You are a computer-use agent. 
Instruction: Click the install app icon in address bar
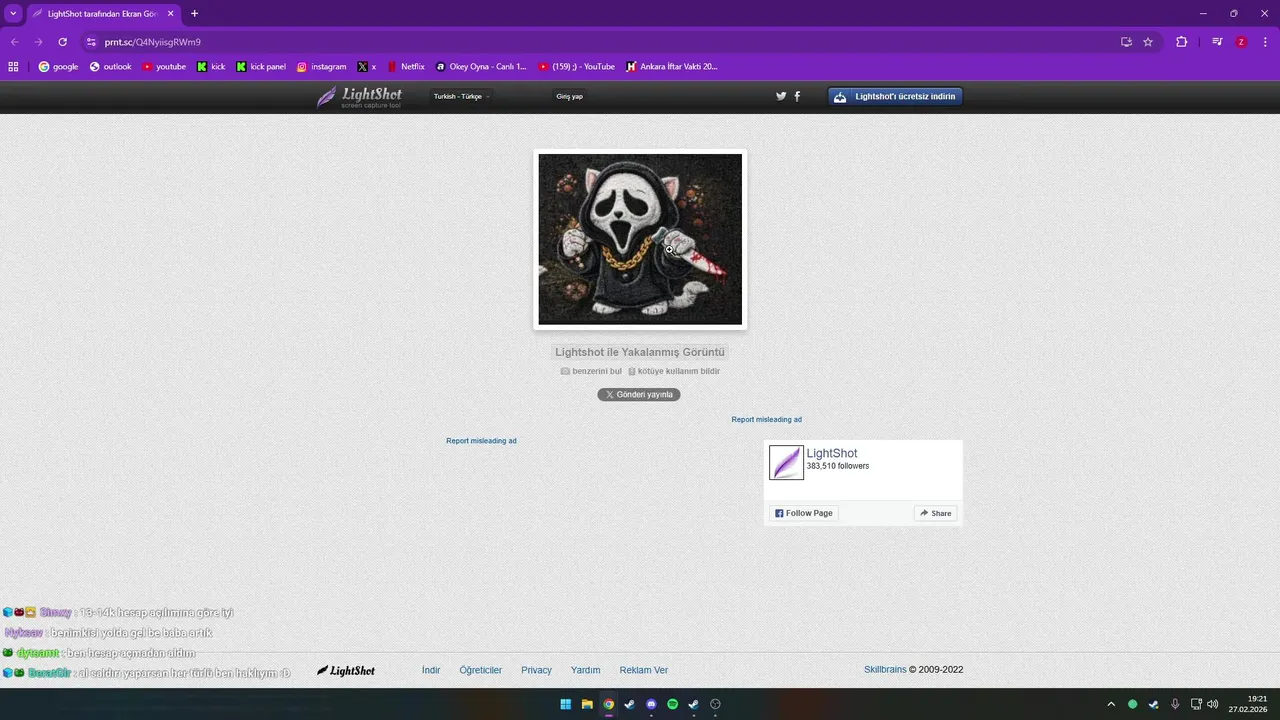(x=1126, y=42)
